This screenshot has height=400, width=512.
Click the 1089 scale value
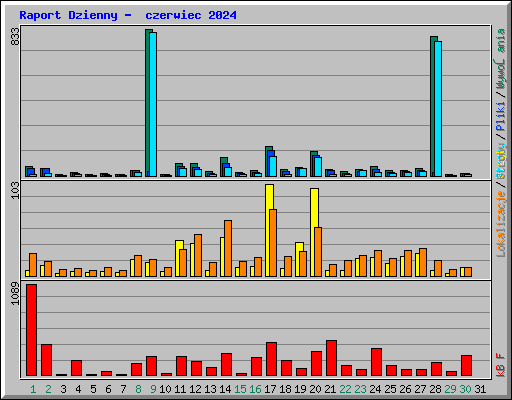click(15, 293)
